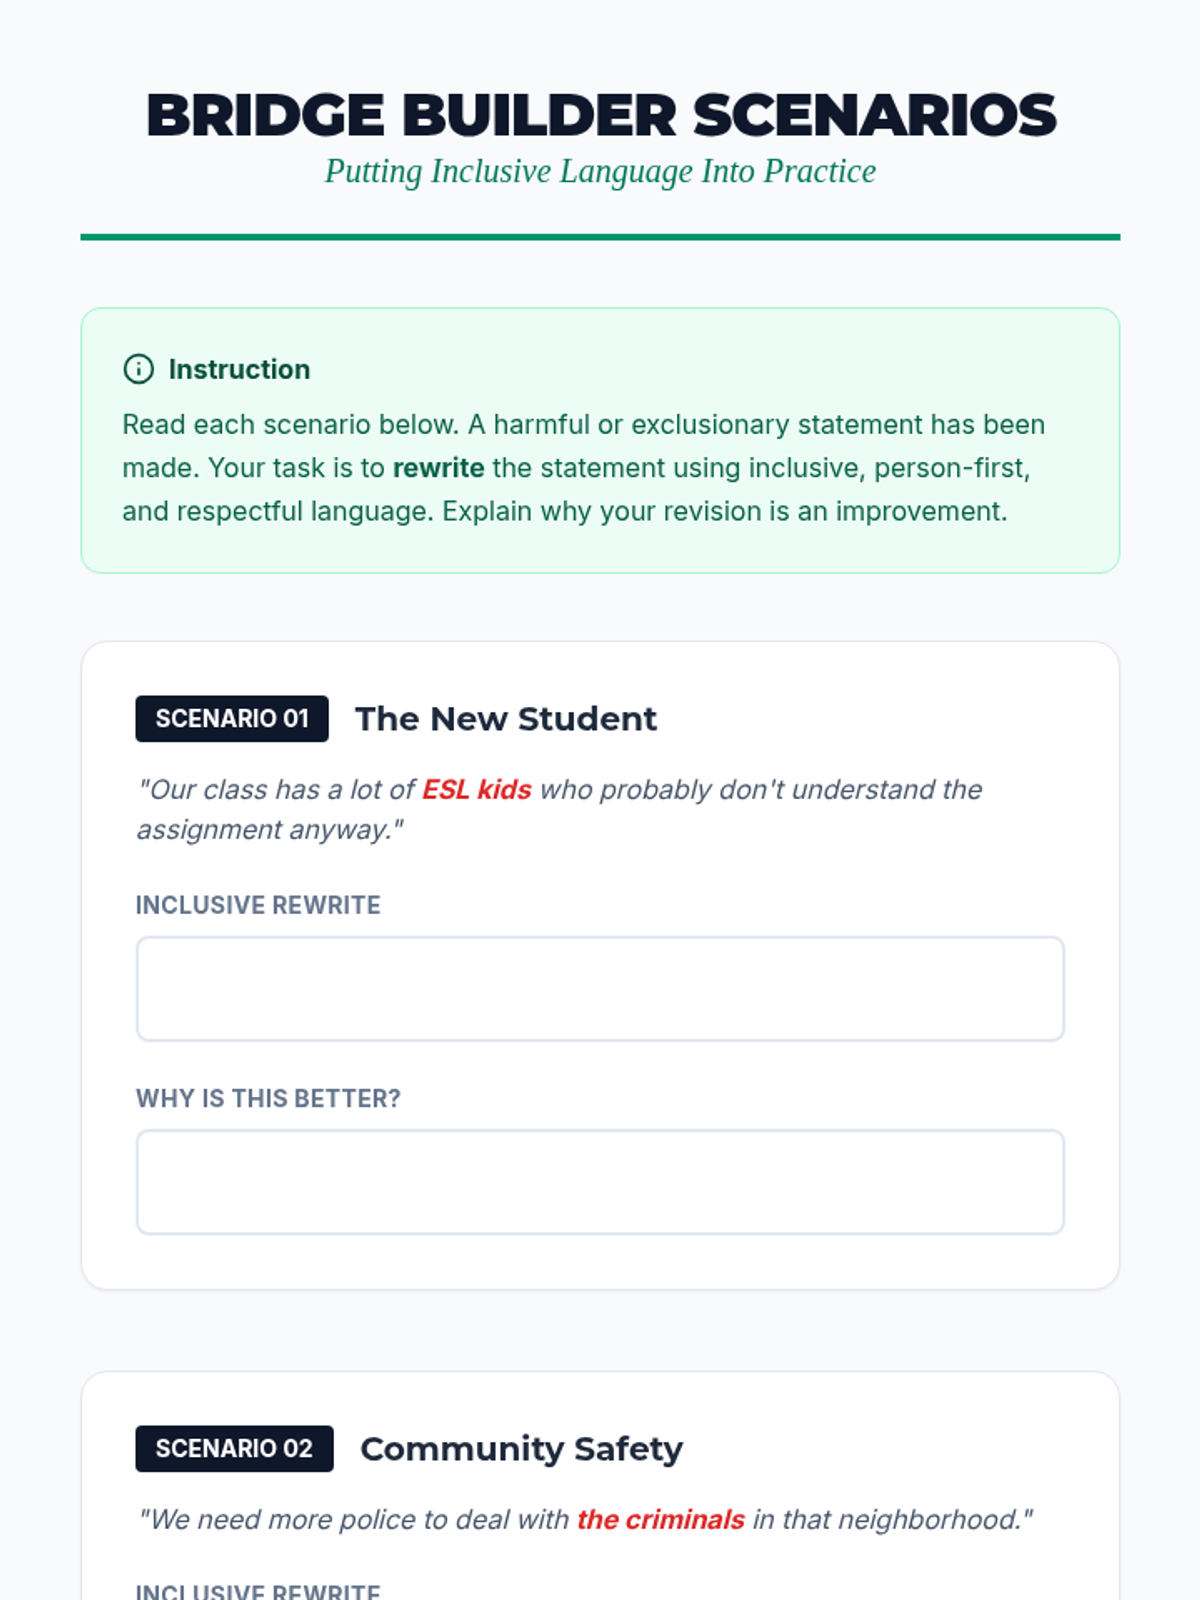Click "The New Student" scenario heading
The height and width of the screenshot is (1600, 1200).
[x=506, y=719]
